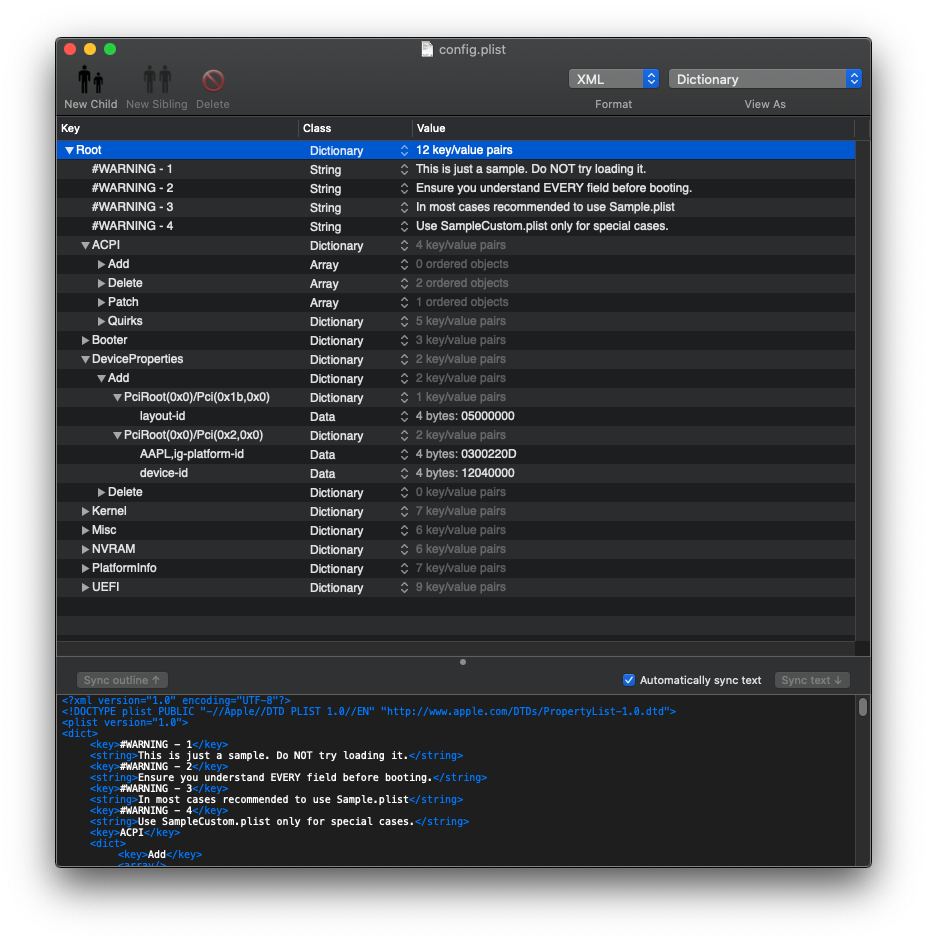
Task: Select the #WARNING - 2 key
Action: point(133,188)
